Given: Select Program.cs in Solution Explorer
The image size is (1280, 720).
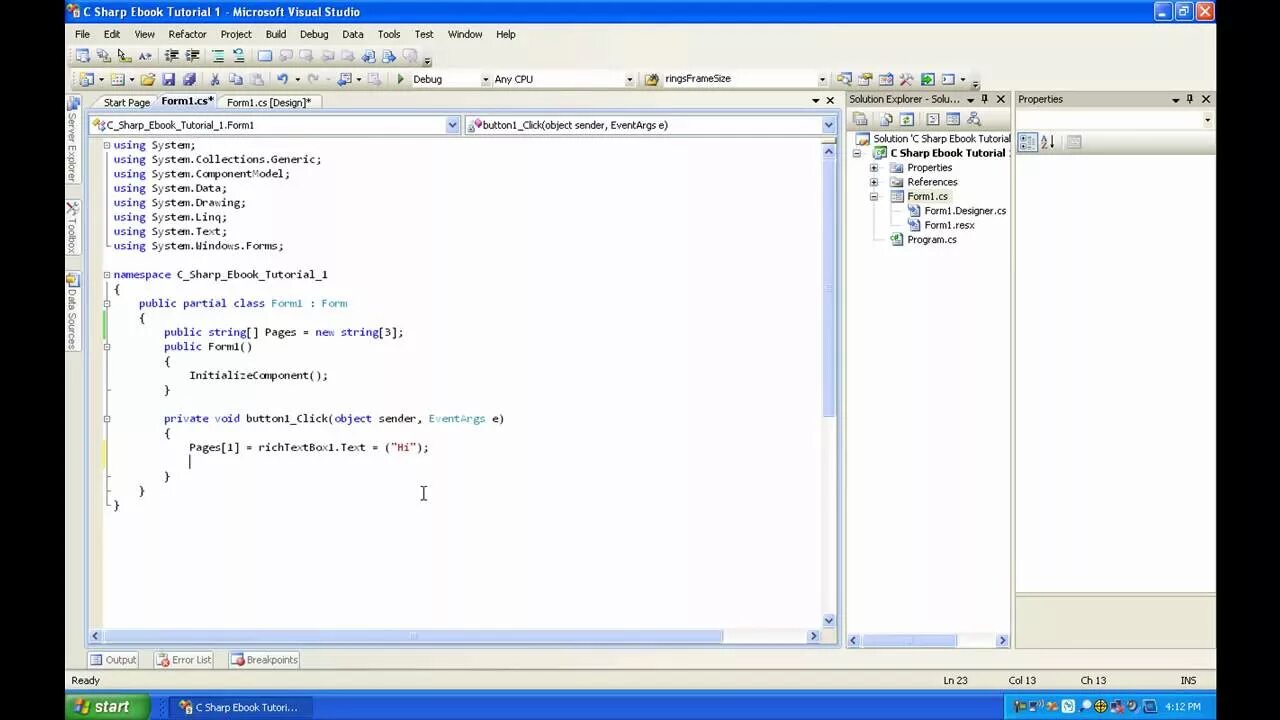Looking at the screenshot, I should pos(931,240).
